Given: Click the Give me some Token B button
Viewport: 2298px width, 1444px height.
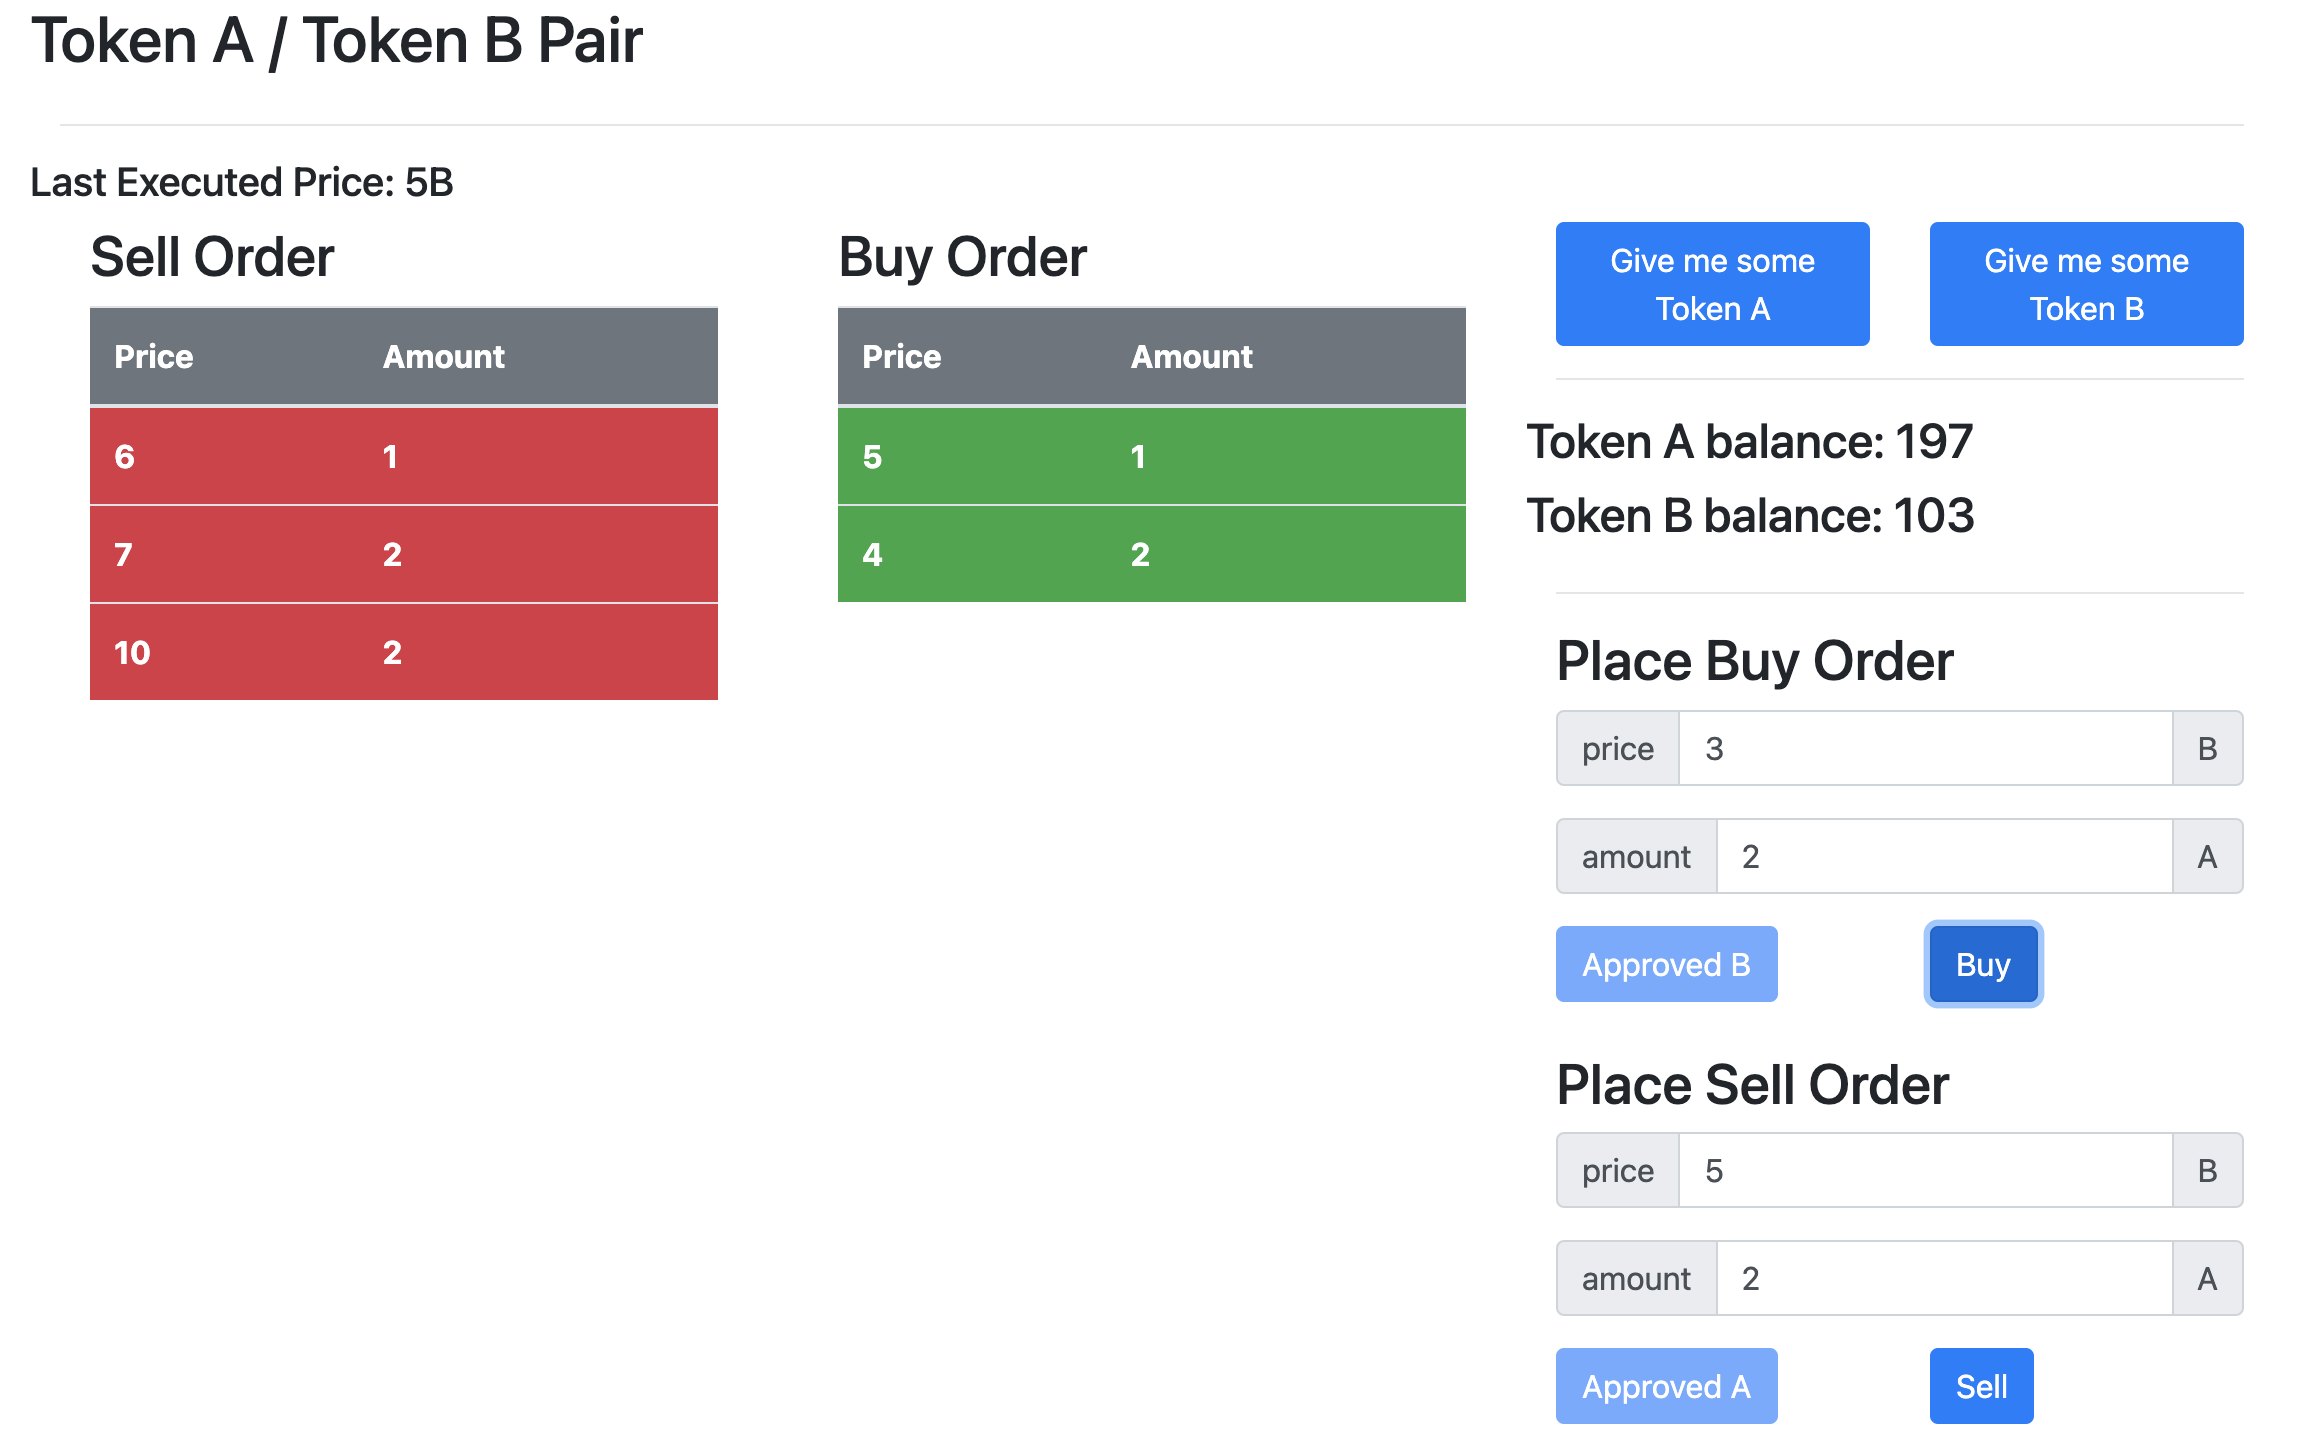Looking at the screenshot, I should pyautogui.click(x=2085, y=284).
